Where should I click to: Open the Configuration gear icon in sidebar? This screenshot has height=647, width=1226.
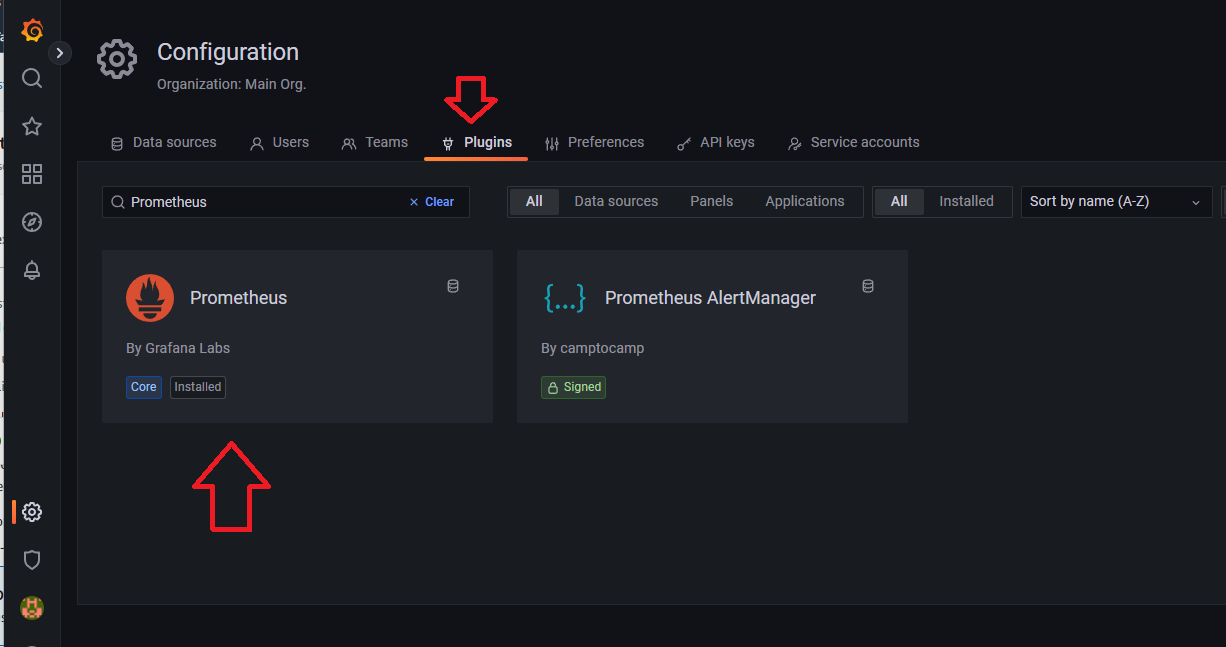[31, 511]
